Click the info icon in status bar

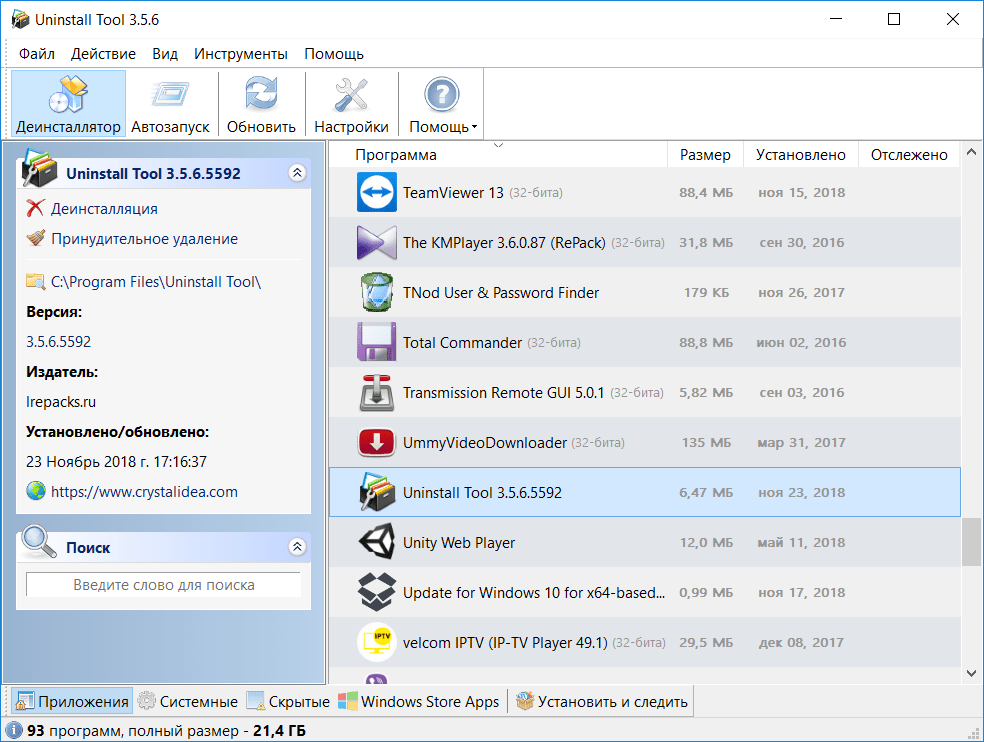click(14, 731)
